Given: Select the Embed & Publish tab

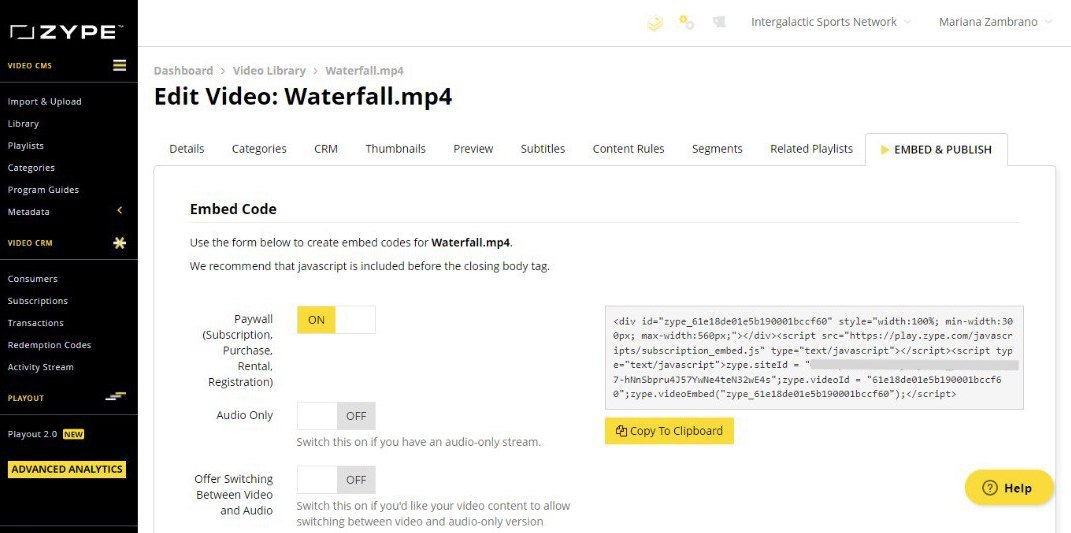Looking at the screenshot, I should [x=936, y=150].
